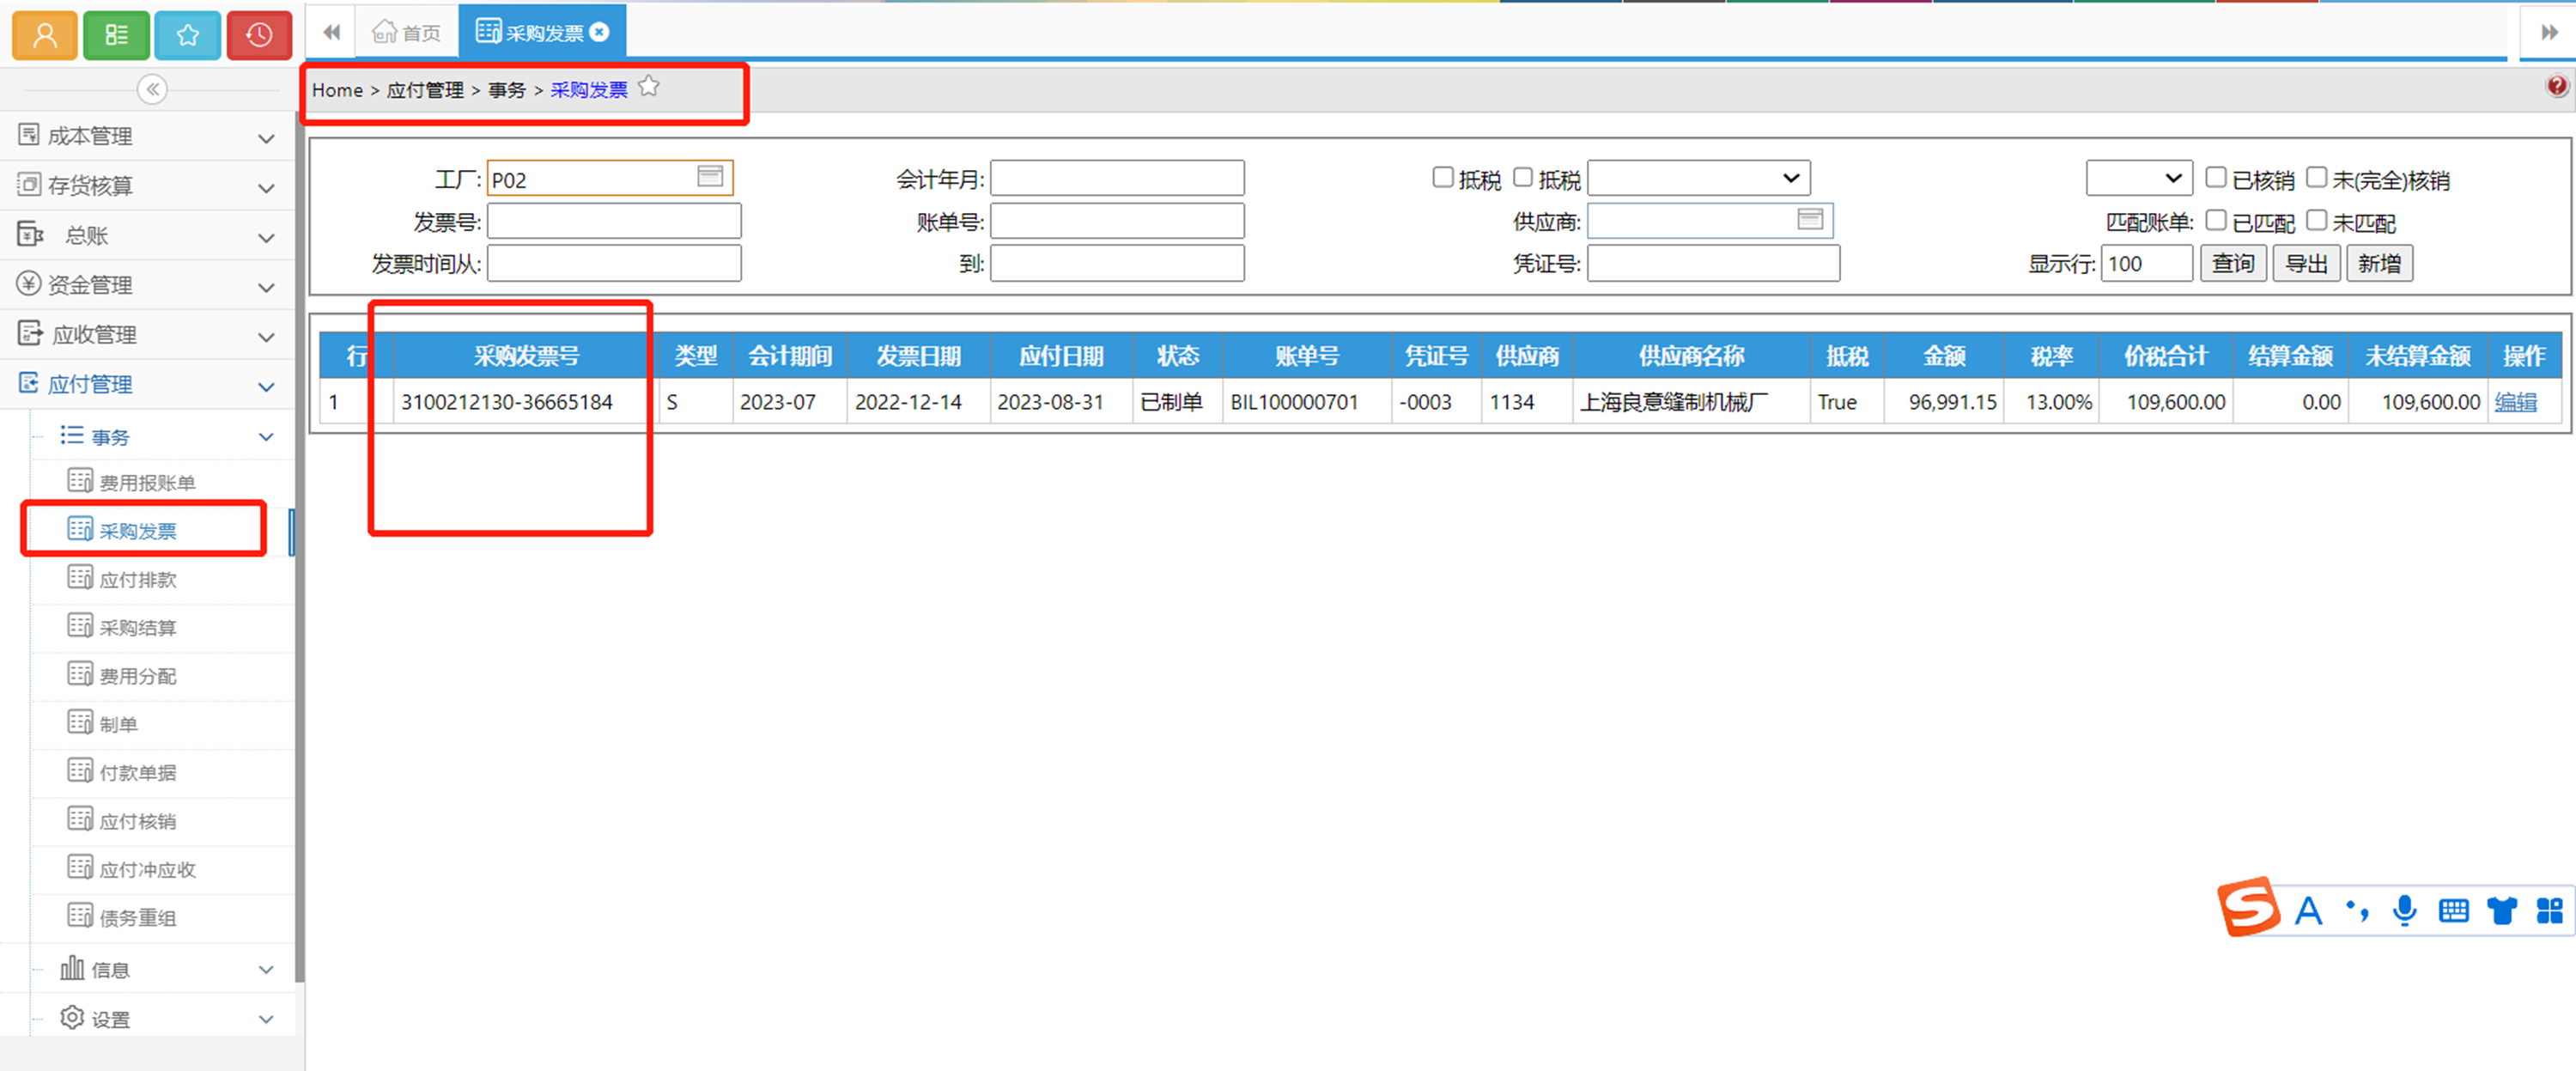Close the 采购发票 tab with its x icon
2576x1071 pixels.
pos(600,32)
